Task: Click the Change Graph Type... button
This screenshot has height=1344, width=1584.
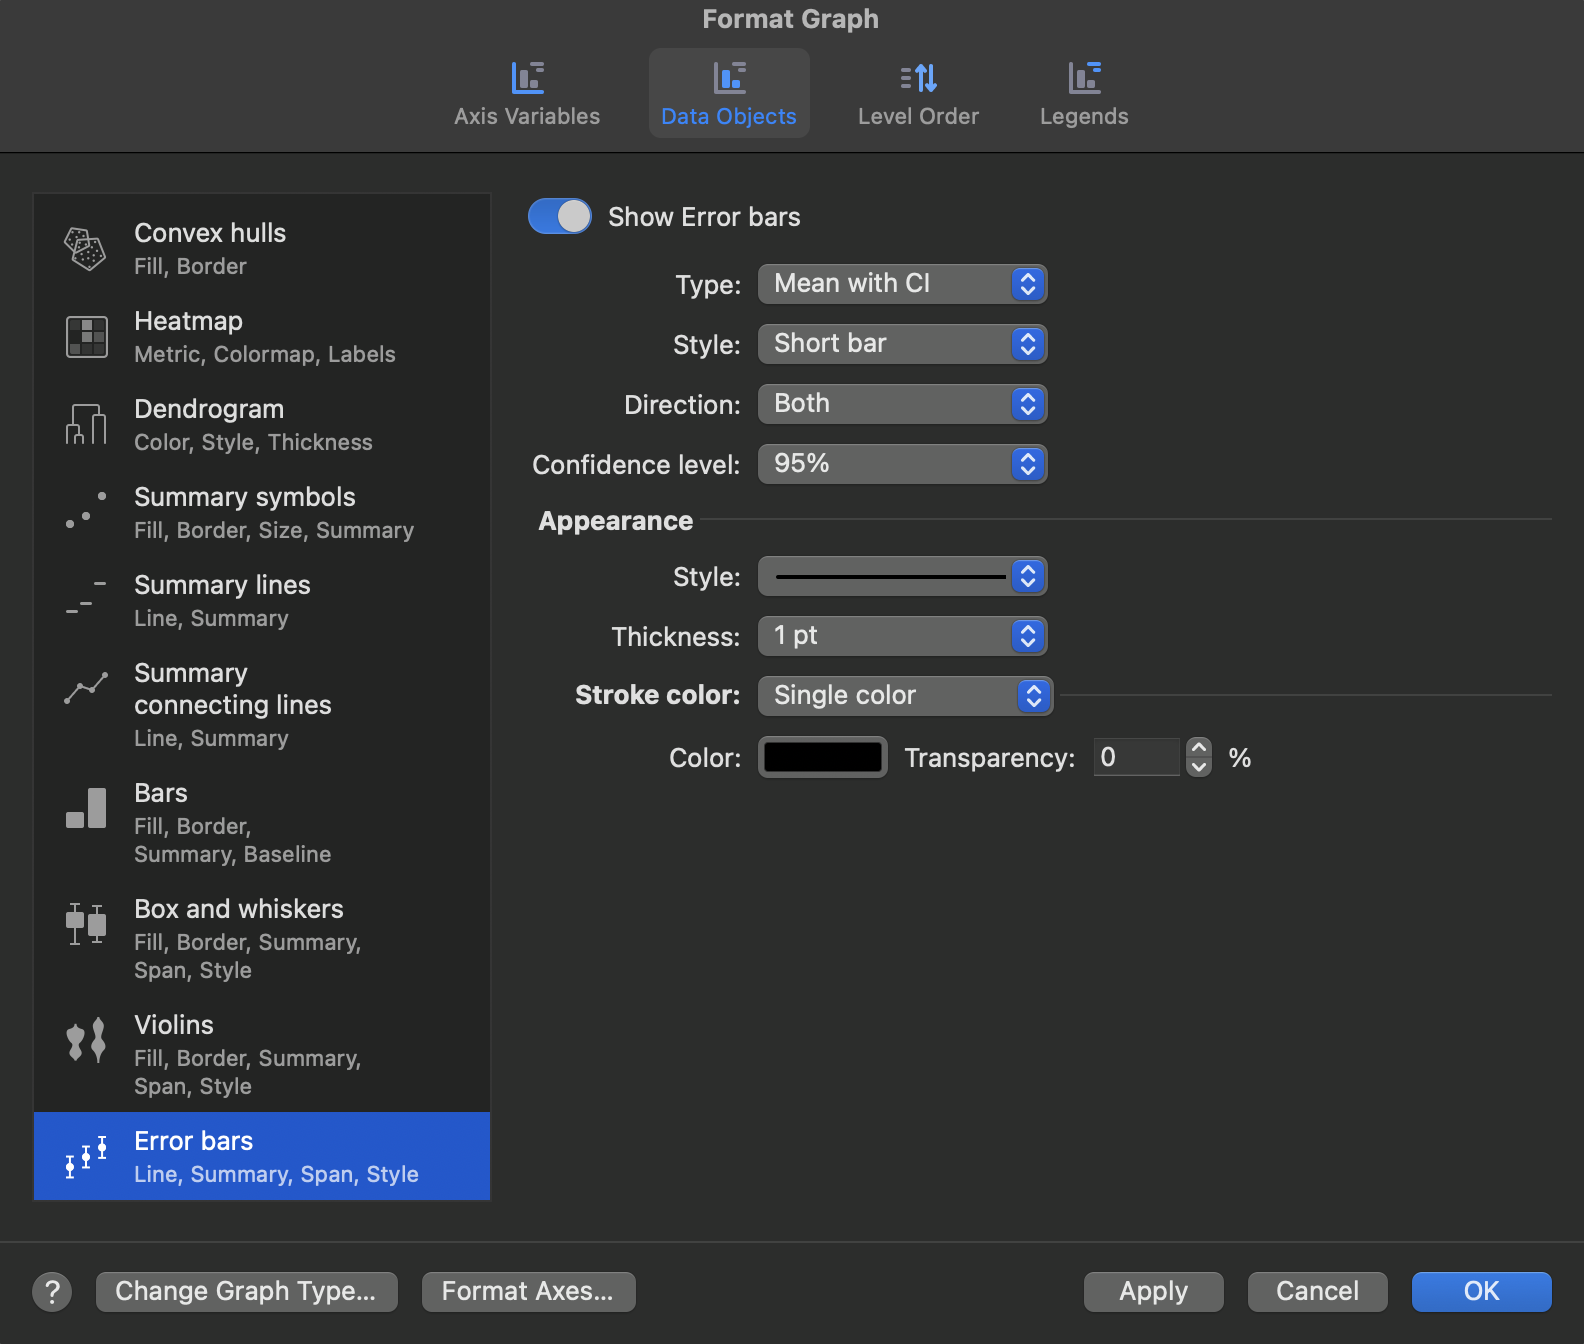Action: tap(247, 1292)
